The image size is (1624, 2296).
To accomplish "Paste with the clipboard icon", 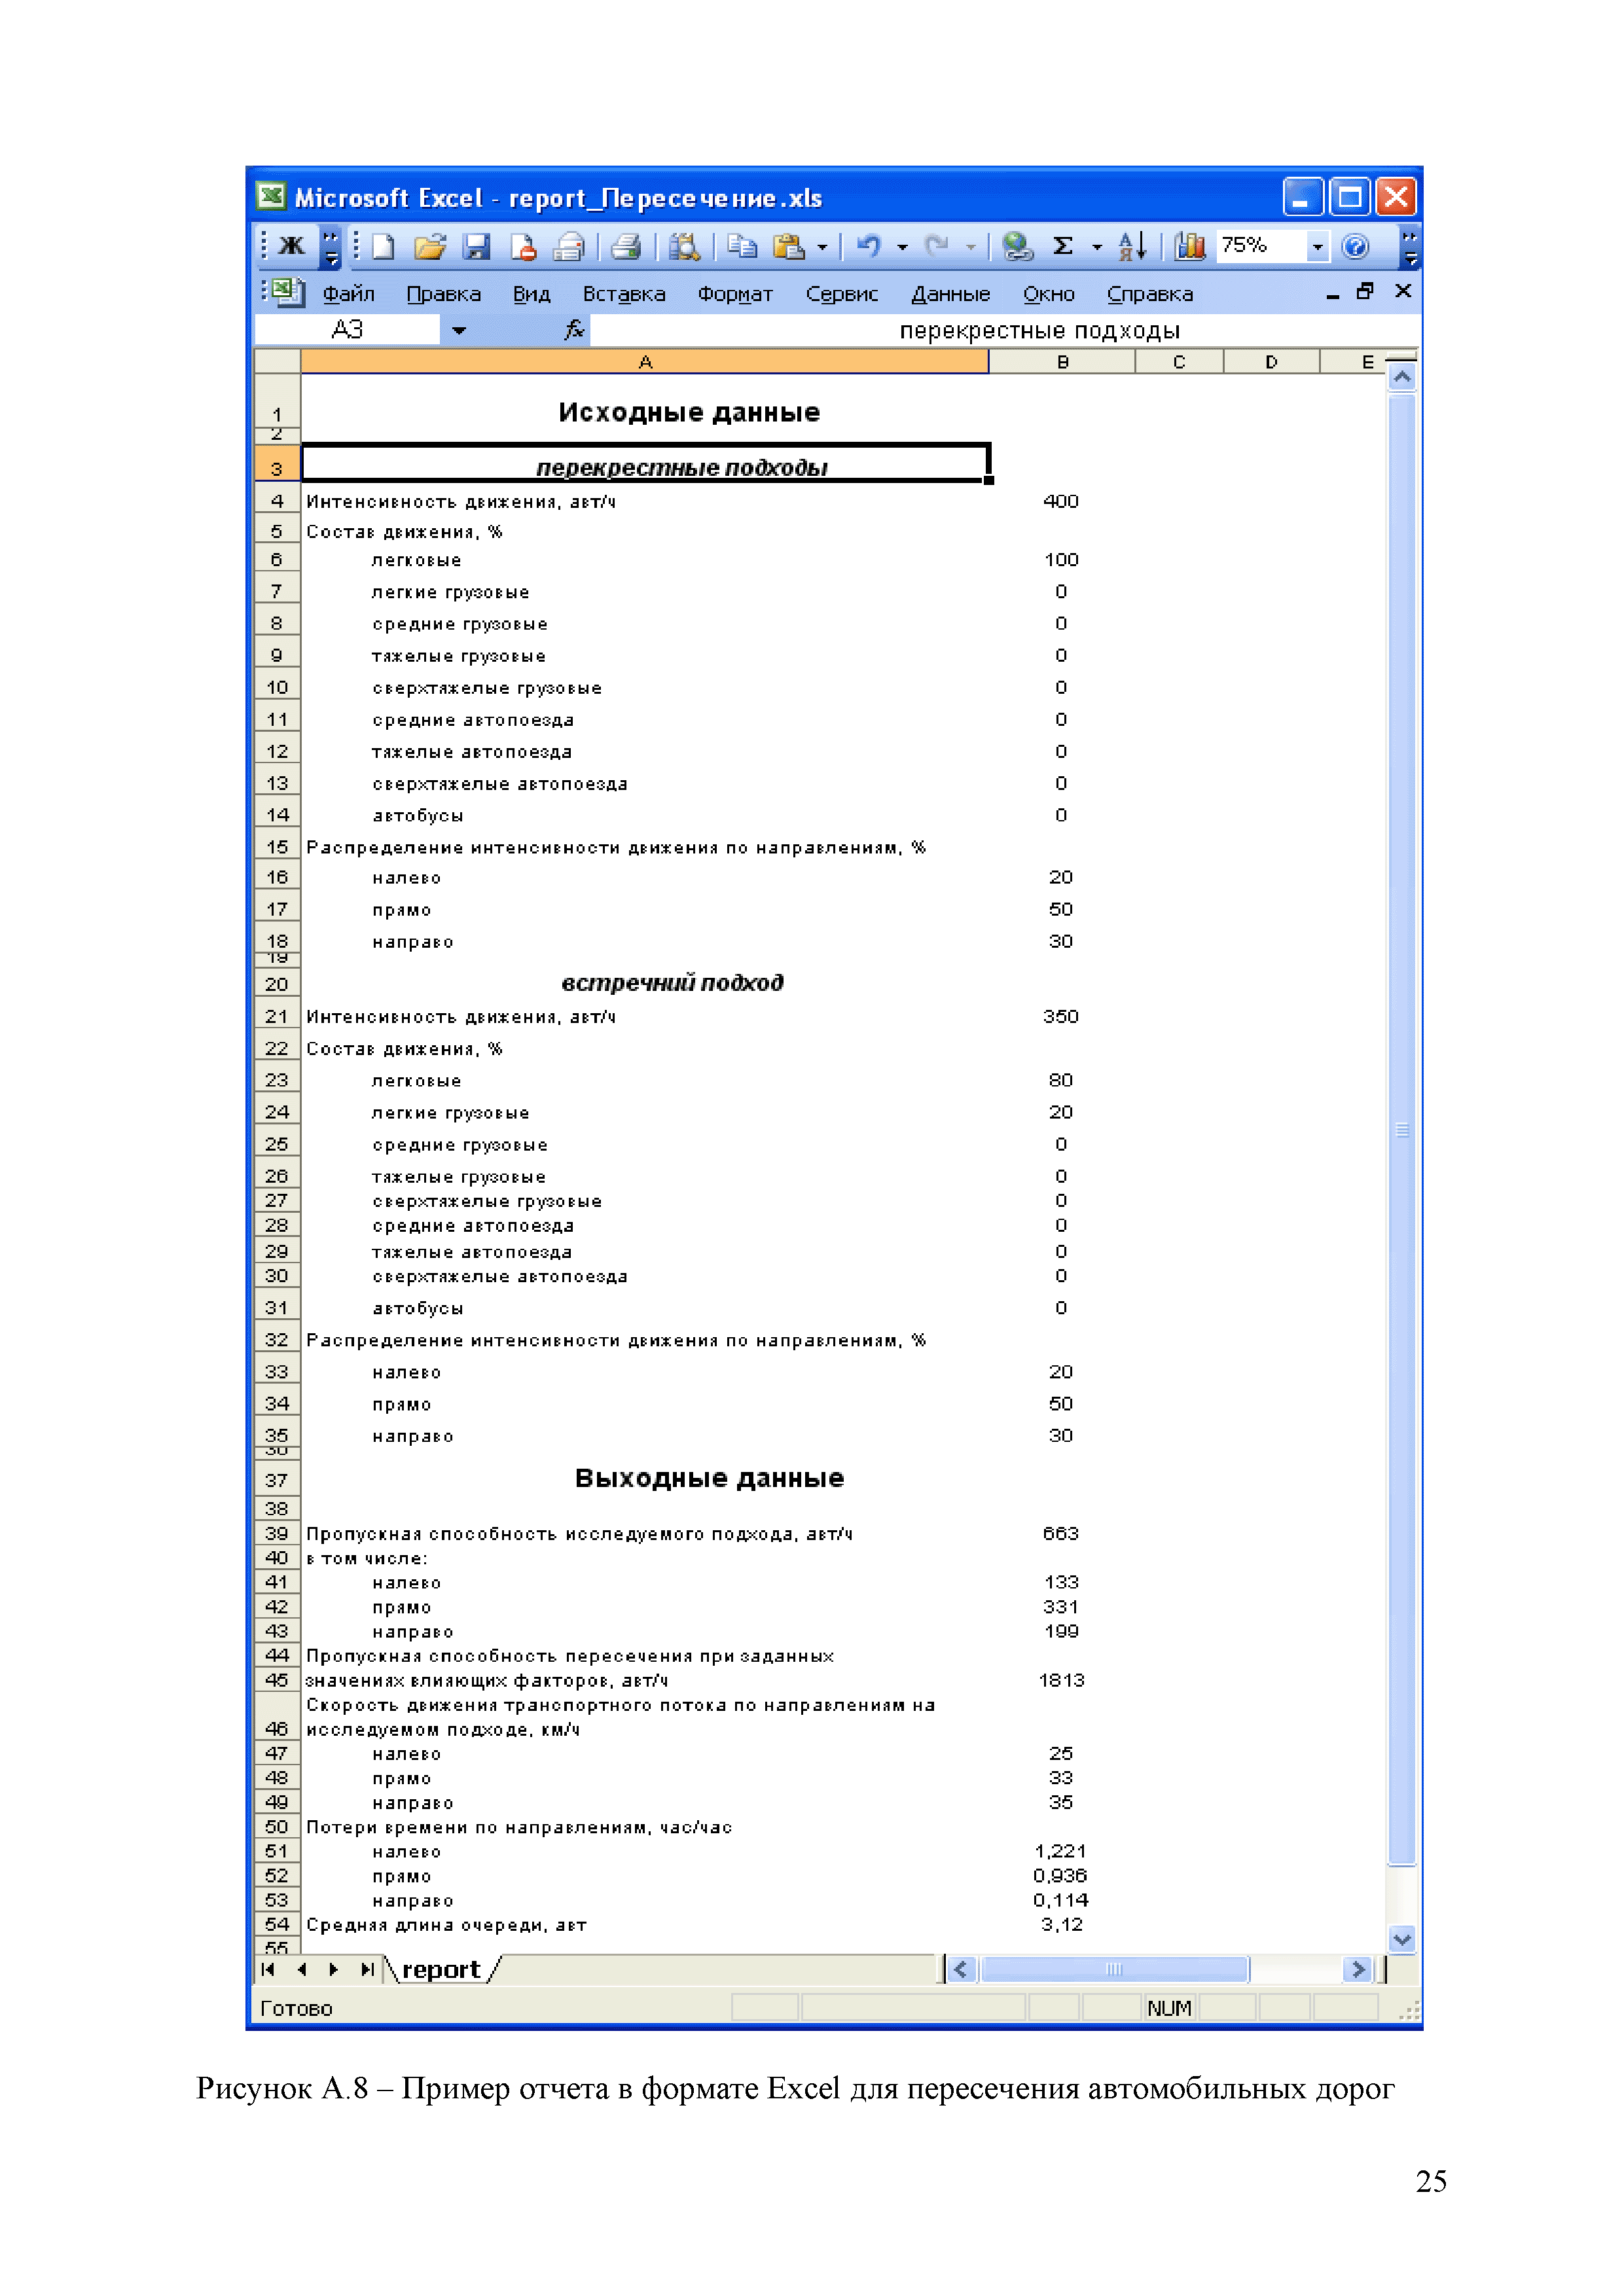I will (x=789, y=246).
